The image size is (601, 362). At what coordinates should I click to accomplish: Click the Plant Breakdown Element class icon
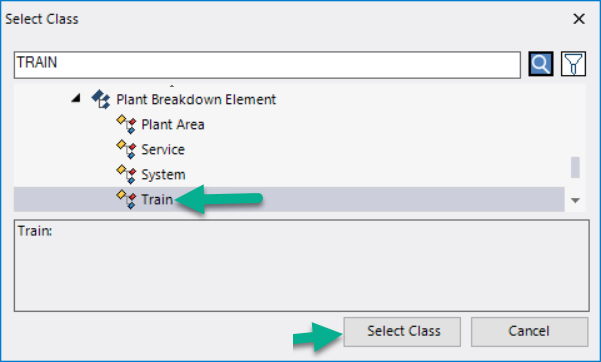tap(101, 99)
